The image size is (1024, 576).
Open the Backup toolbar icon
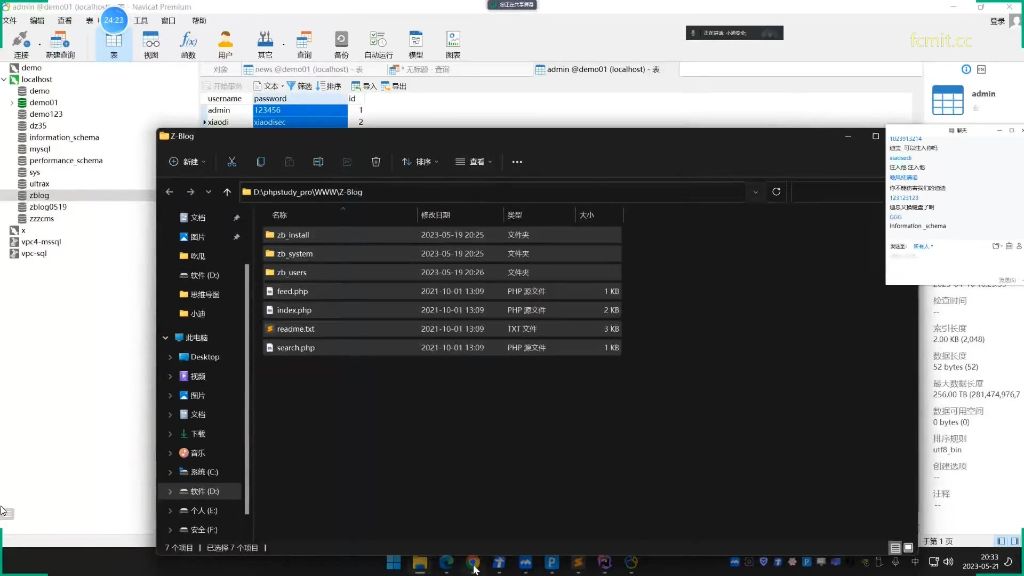[x=341, y=44]
